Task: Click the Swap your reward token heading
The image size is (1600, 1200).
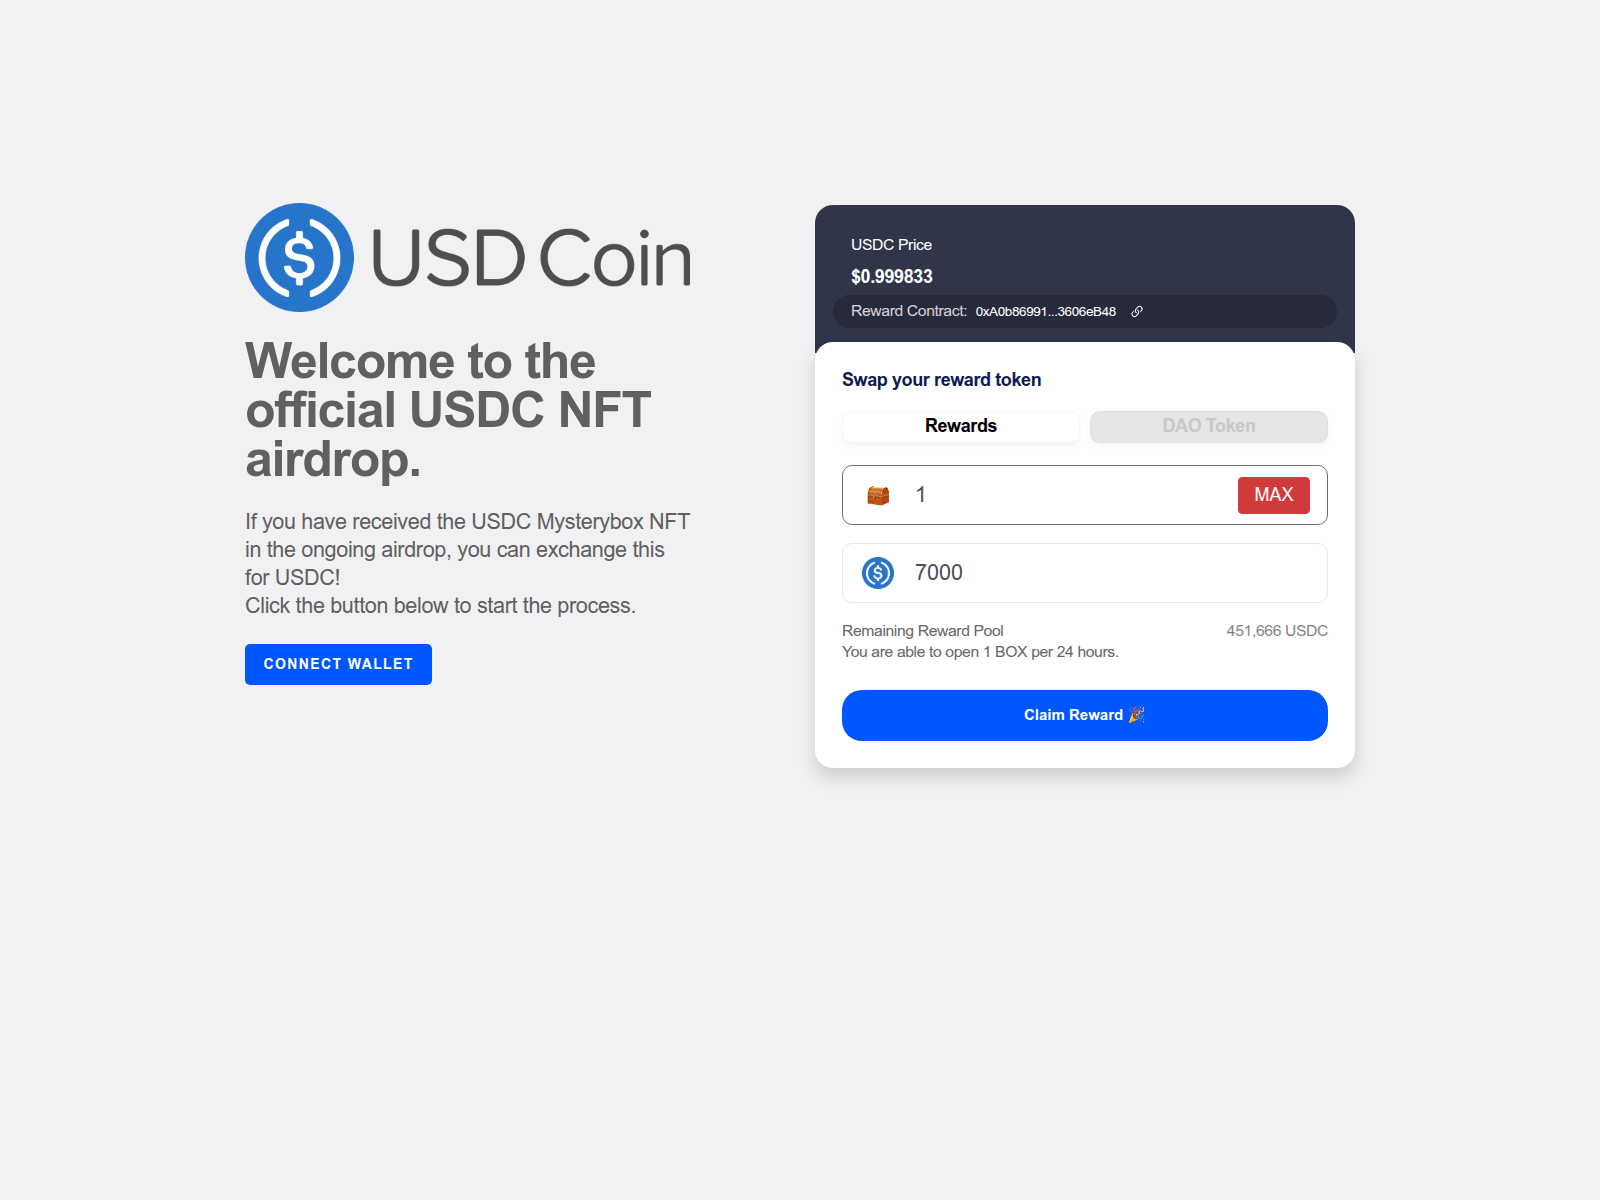Action: click(942, 380)
